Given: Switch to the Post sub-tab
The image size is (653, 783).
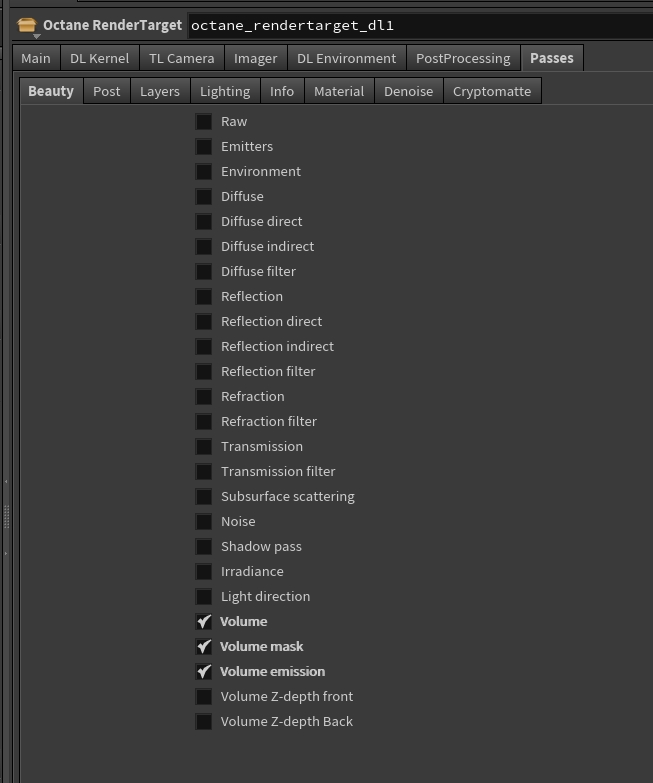Looking at the screenshot, I should click(107, 91).
